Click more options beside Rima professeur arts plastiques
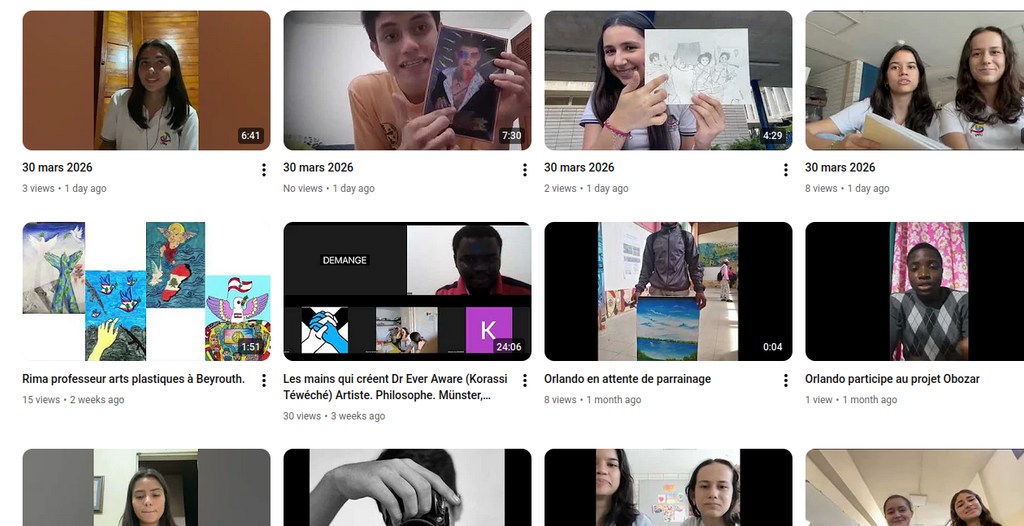This screenshot has height=526, width=1024. coord(264,380)
